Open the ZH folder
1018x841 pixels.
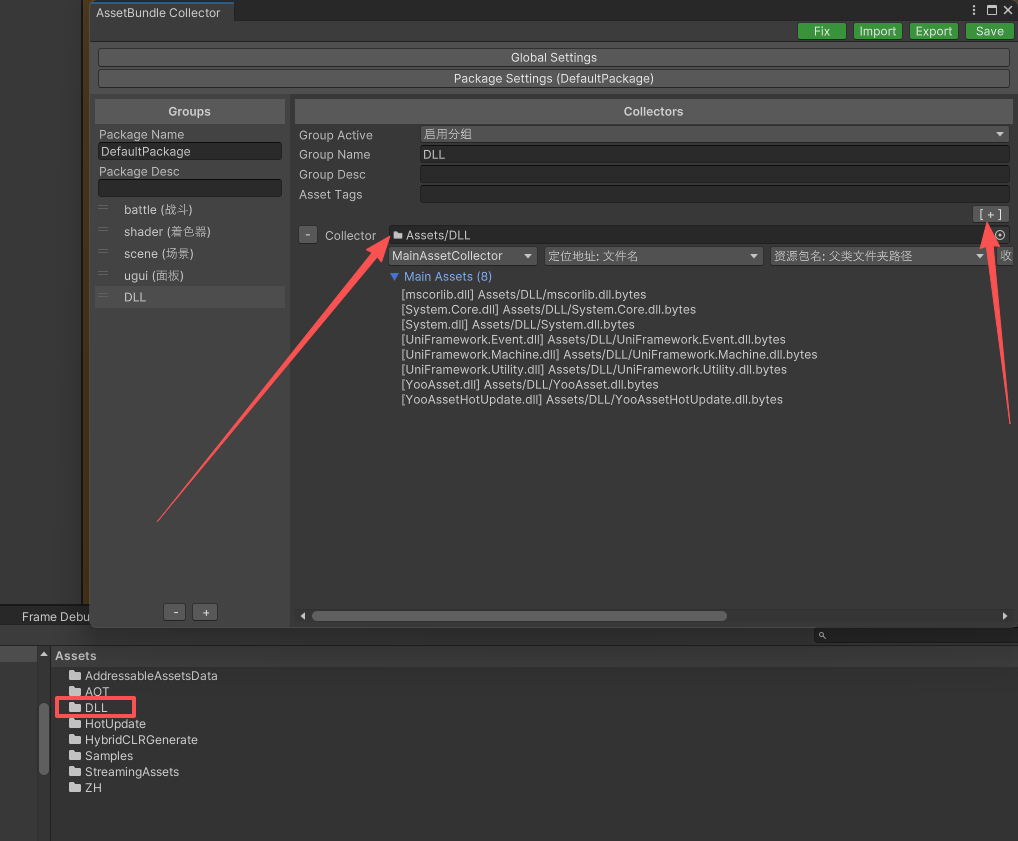[86, 788]
